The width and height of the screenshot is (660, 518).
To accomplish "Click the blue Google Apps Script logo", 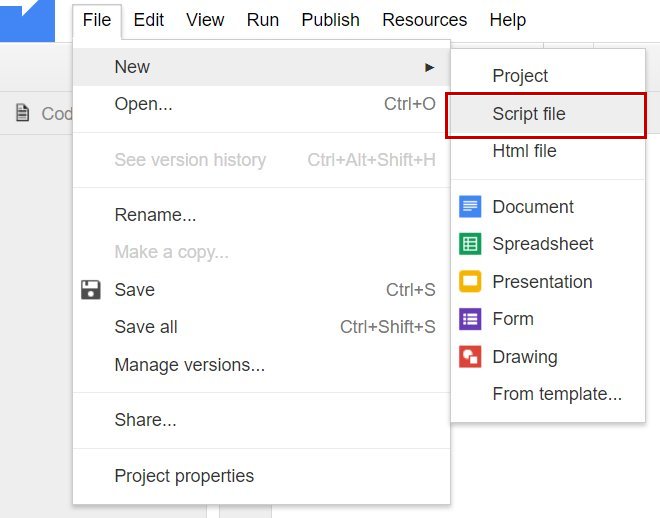I will 27,21.
